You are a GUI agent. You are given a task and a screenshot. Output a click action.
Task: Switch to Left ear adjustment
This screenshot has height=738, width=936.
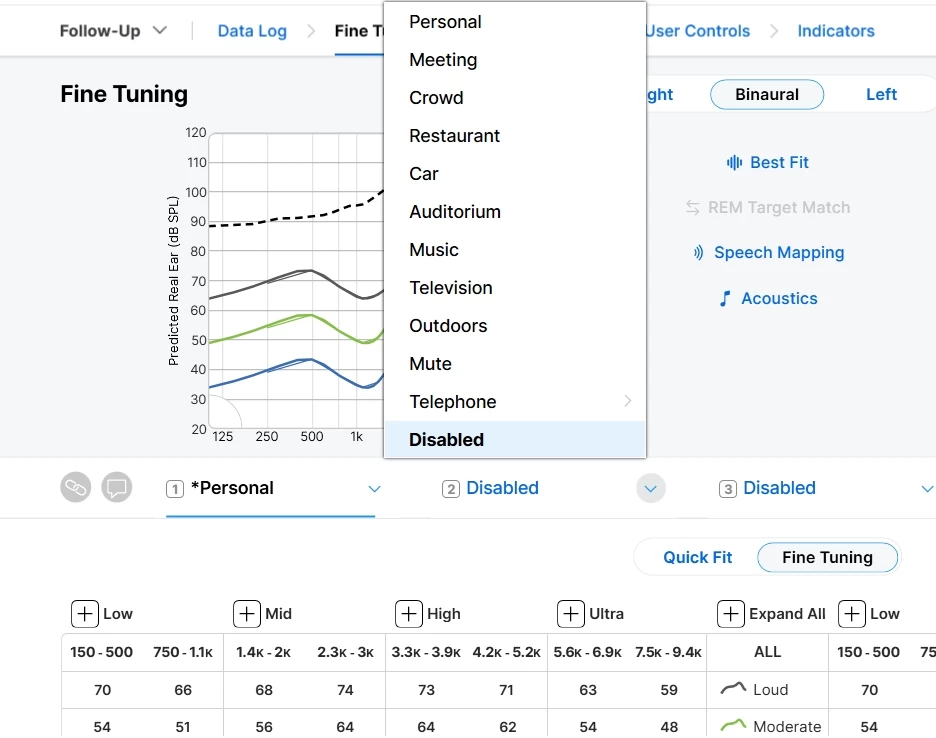tap(880, 94)
